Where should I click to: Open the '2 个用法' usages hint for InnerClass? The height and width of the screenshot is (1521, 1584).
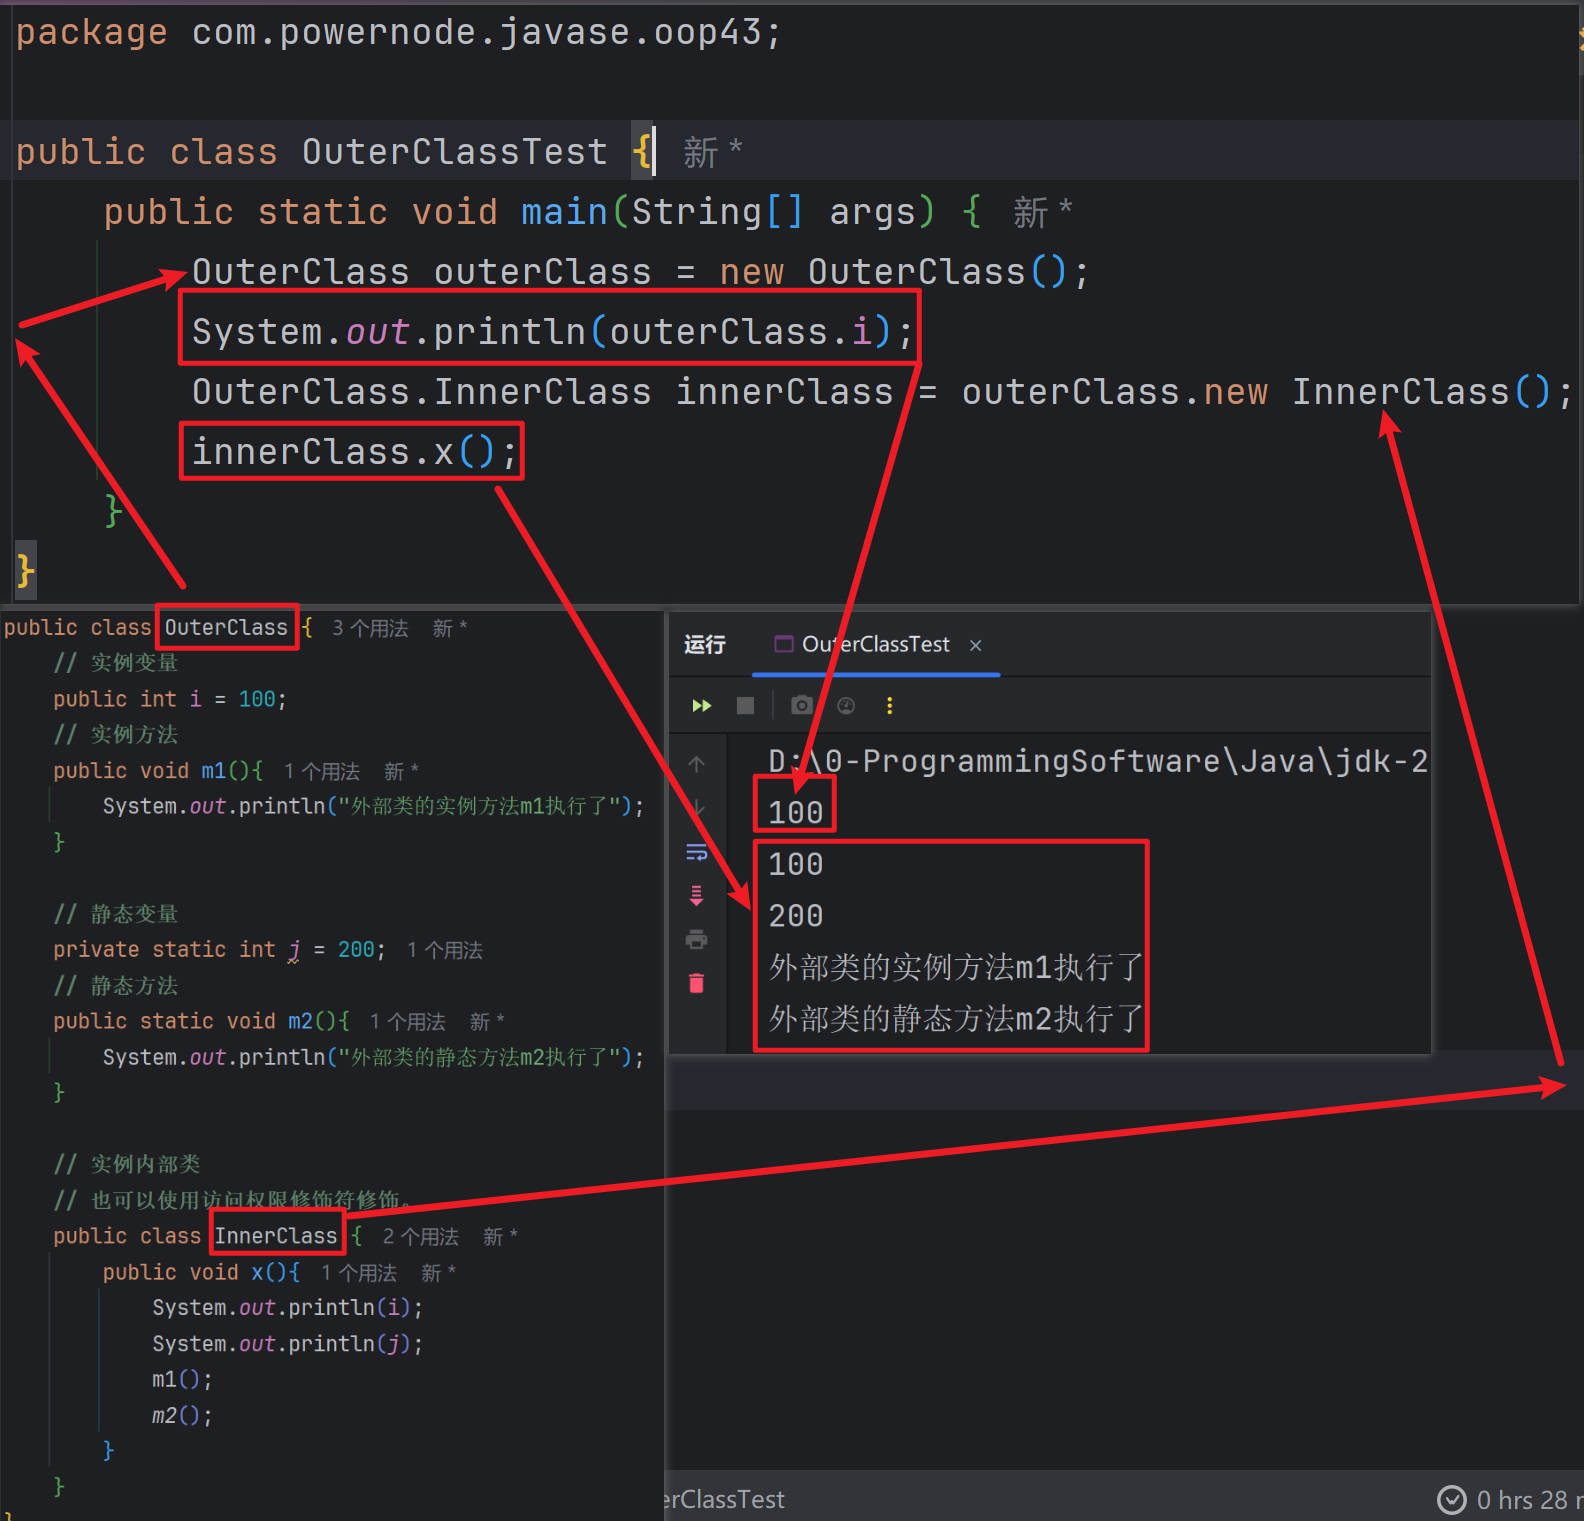coord(420,1237)
